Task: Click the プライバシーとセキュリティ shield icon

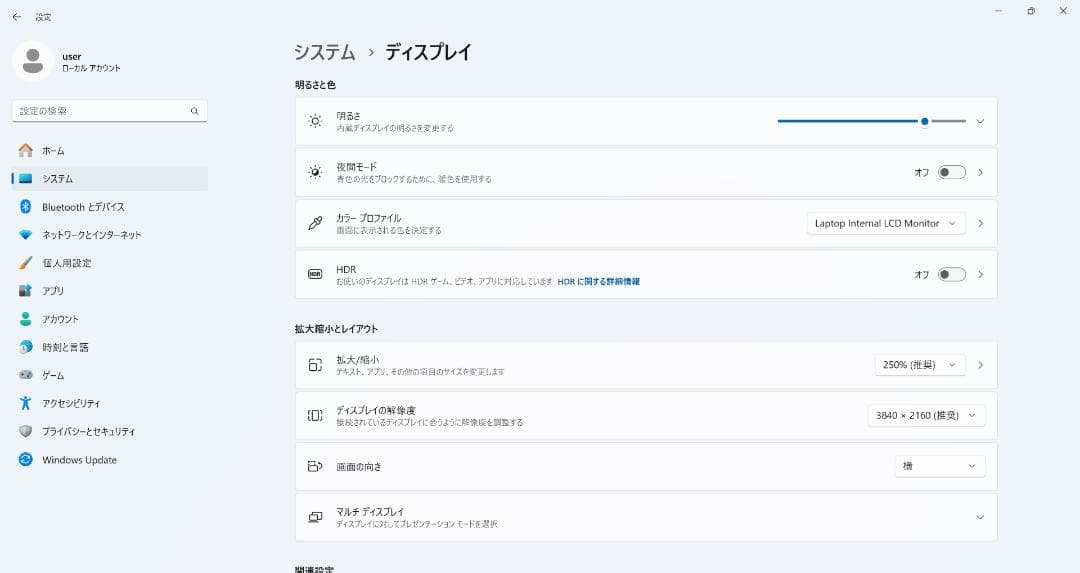Action: coord(26,432)
